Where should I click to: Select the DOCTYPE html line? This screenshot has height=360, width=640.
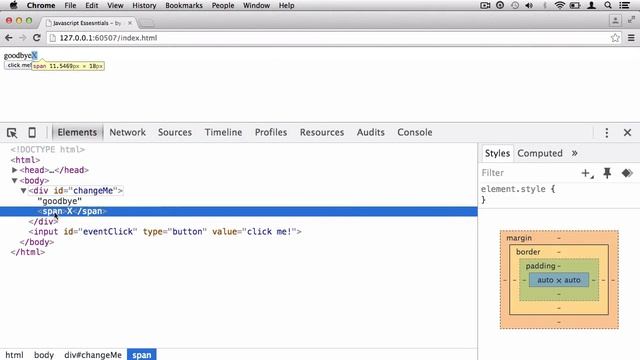click(x=48, y=149)
